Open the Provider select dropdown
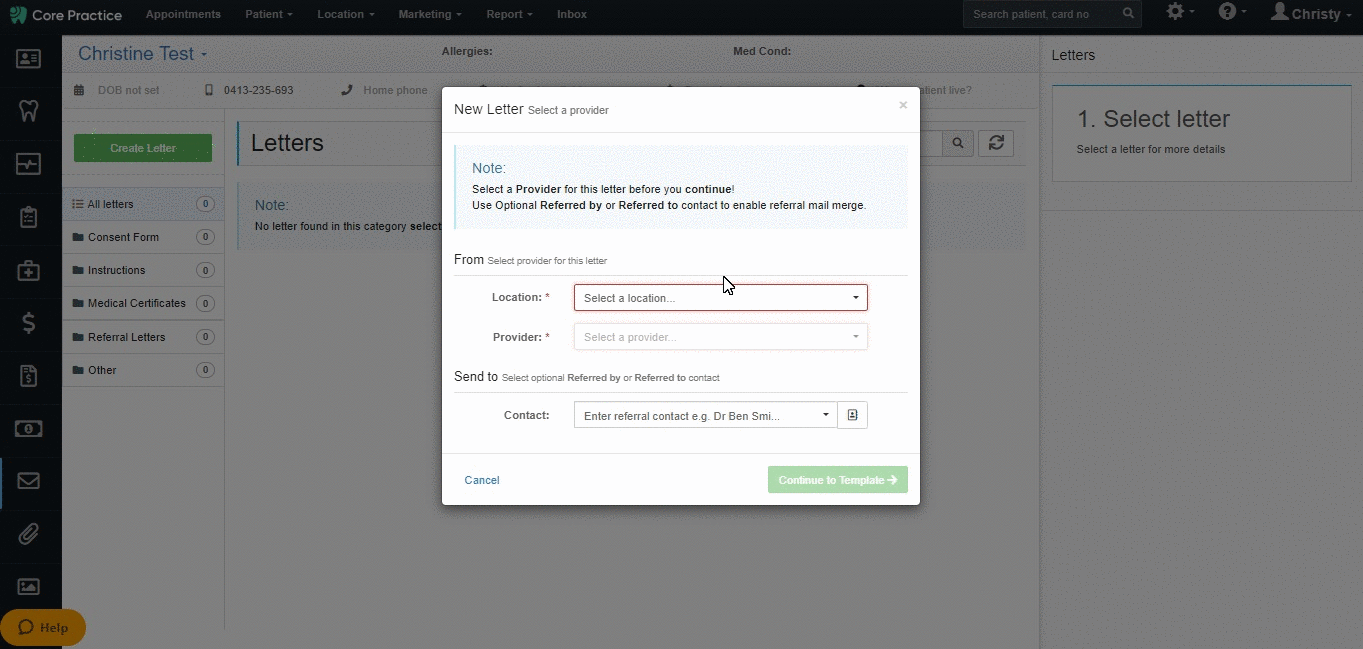This screenshot has height=649, width=1363. pos(721,337)
